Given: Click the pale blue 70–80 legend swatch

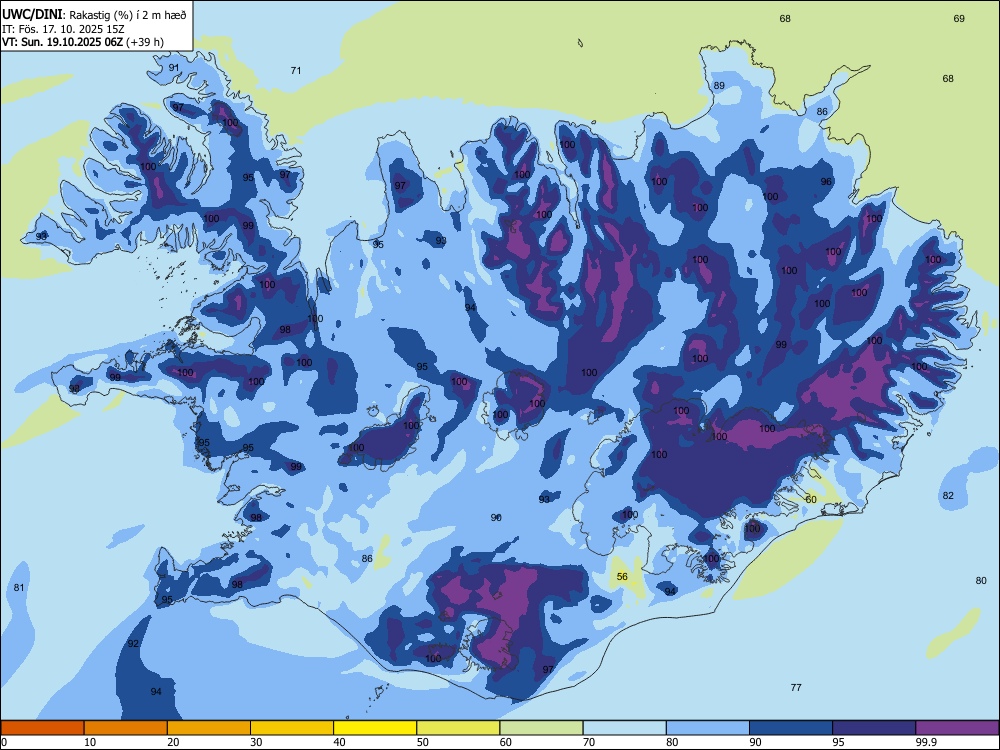Looking at the screenshot, I should (624, 728).
